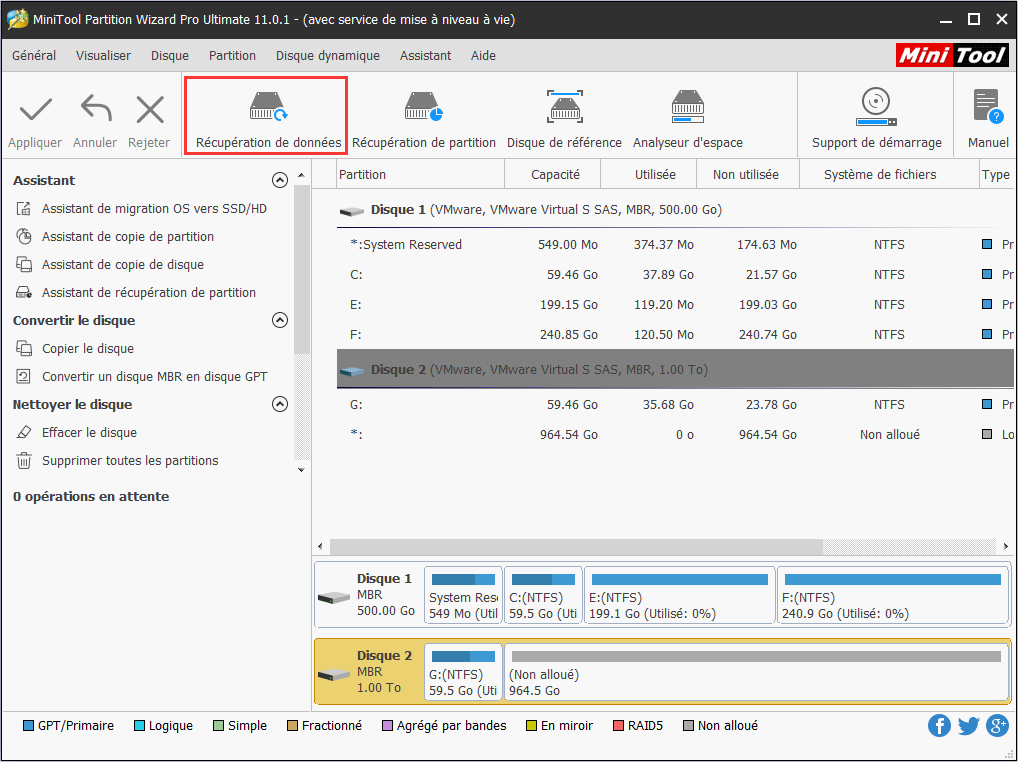Open the Disque menu
Viewport: 1018px width, 762px height.
[x=170, y=56]
